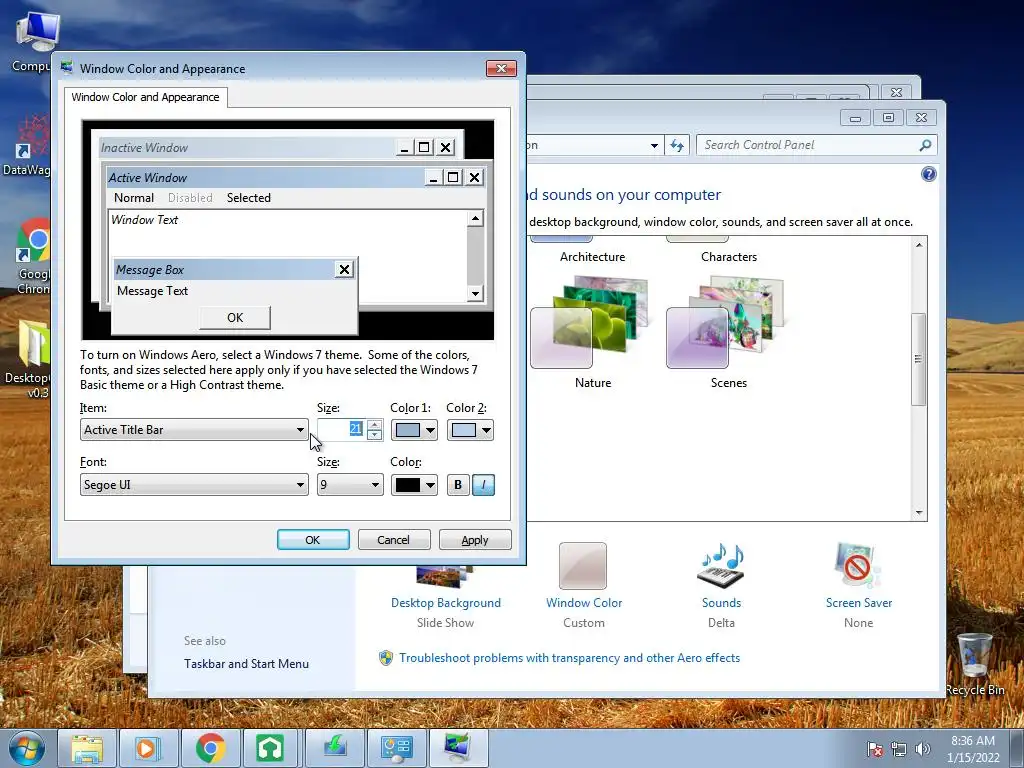The width and height of the screenshot is (1024, 768).
Task: Click the taskbar clock showing 8:36 AM
Action: (x=973, y=749)
